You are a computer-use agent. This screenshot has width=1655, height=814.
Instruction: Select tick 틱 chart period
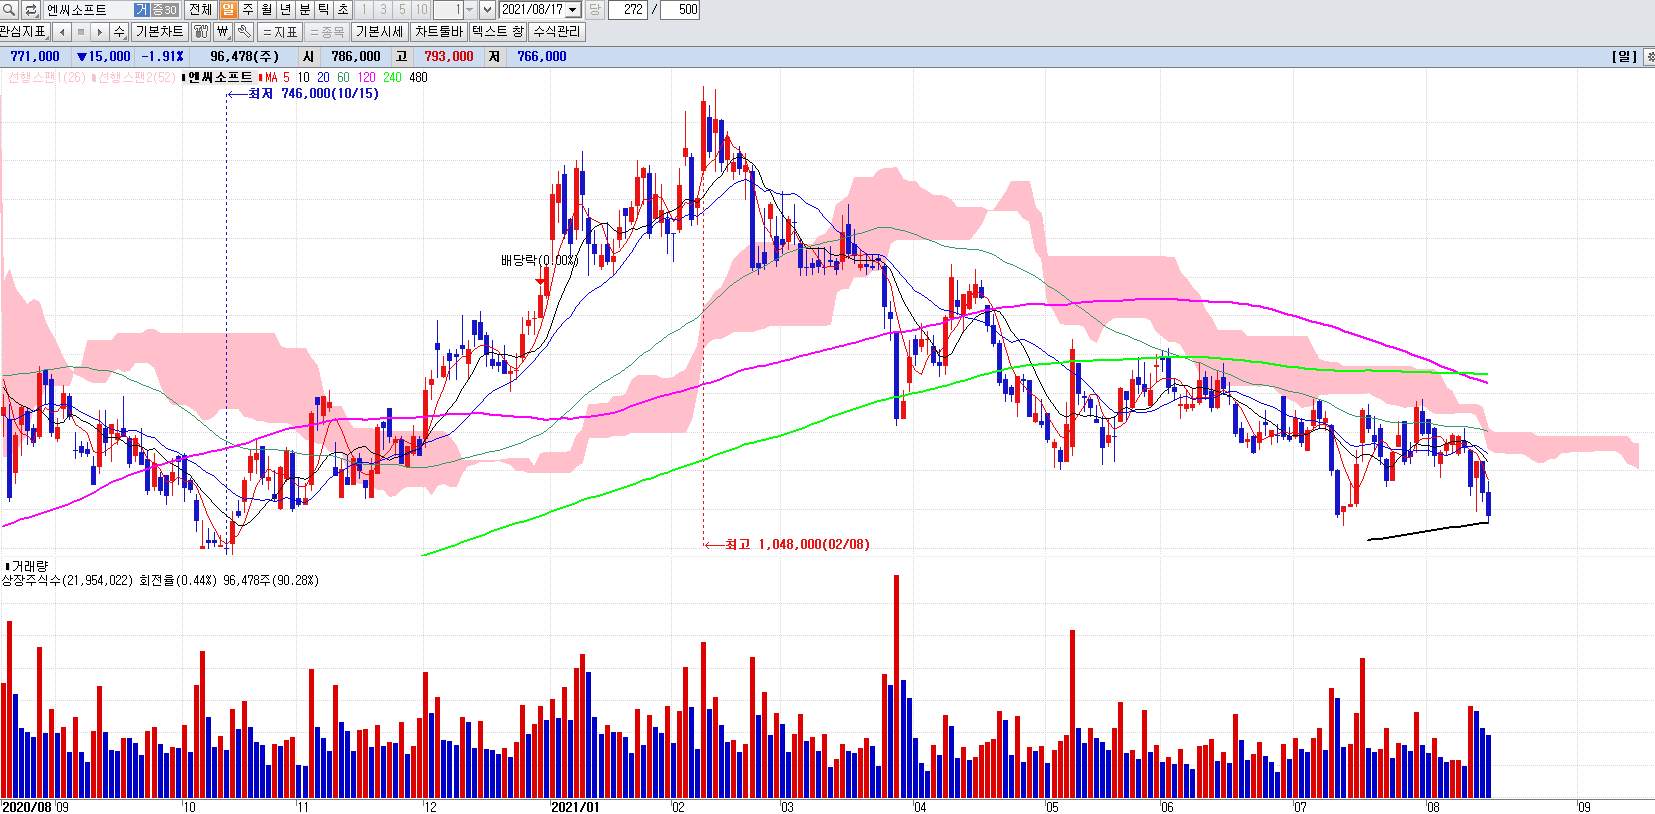(324, 10)
